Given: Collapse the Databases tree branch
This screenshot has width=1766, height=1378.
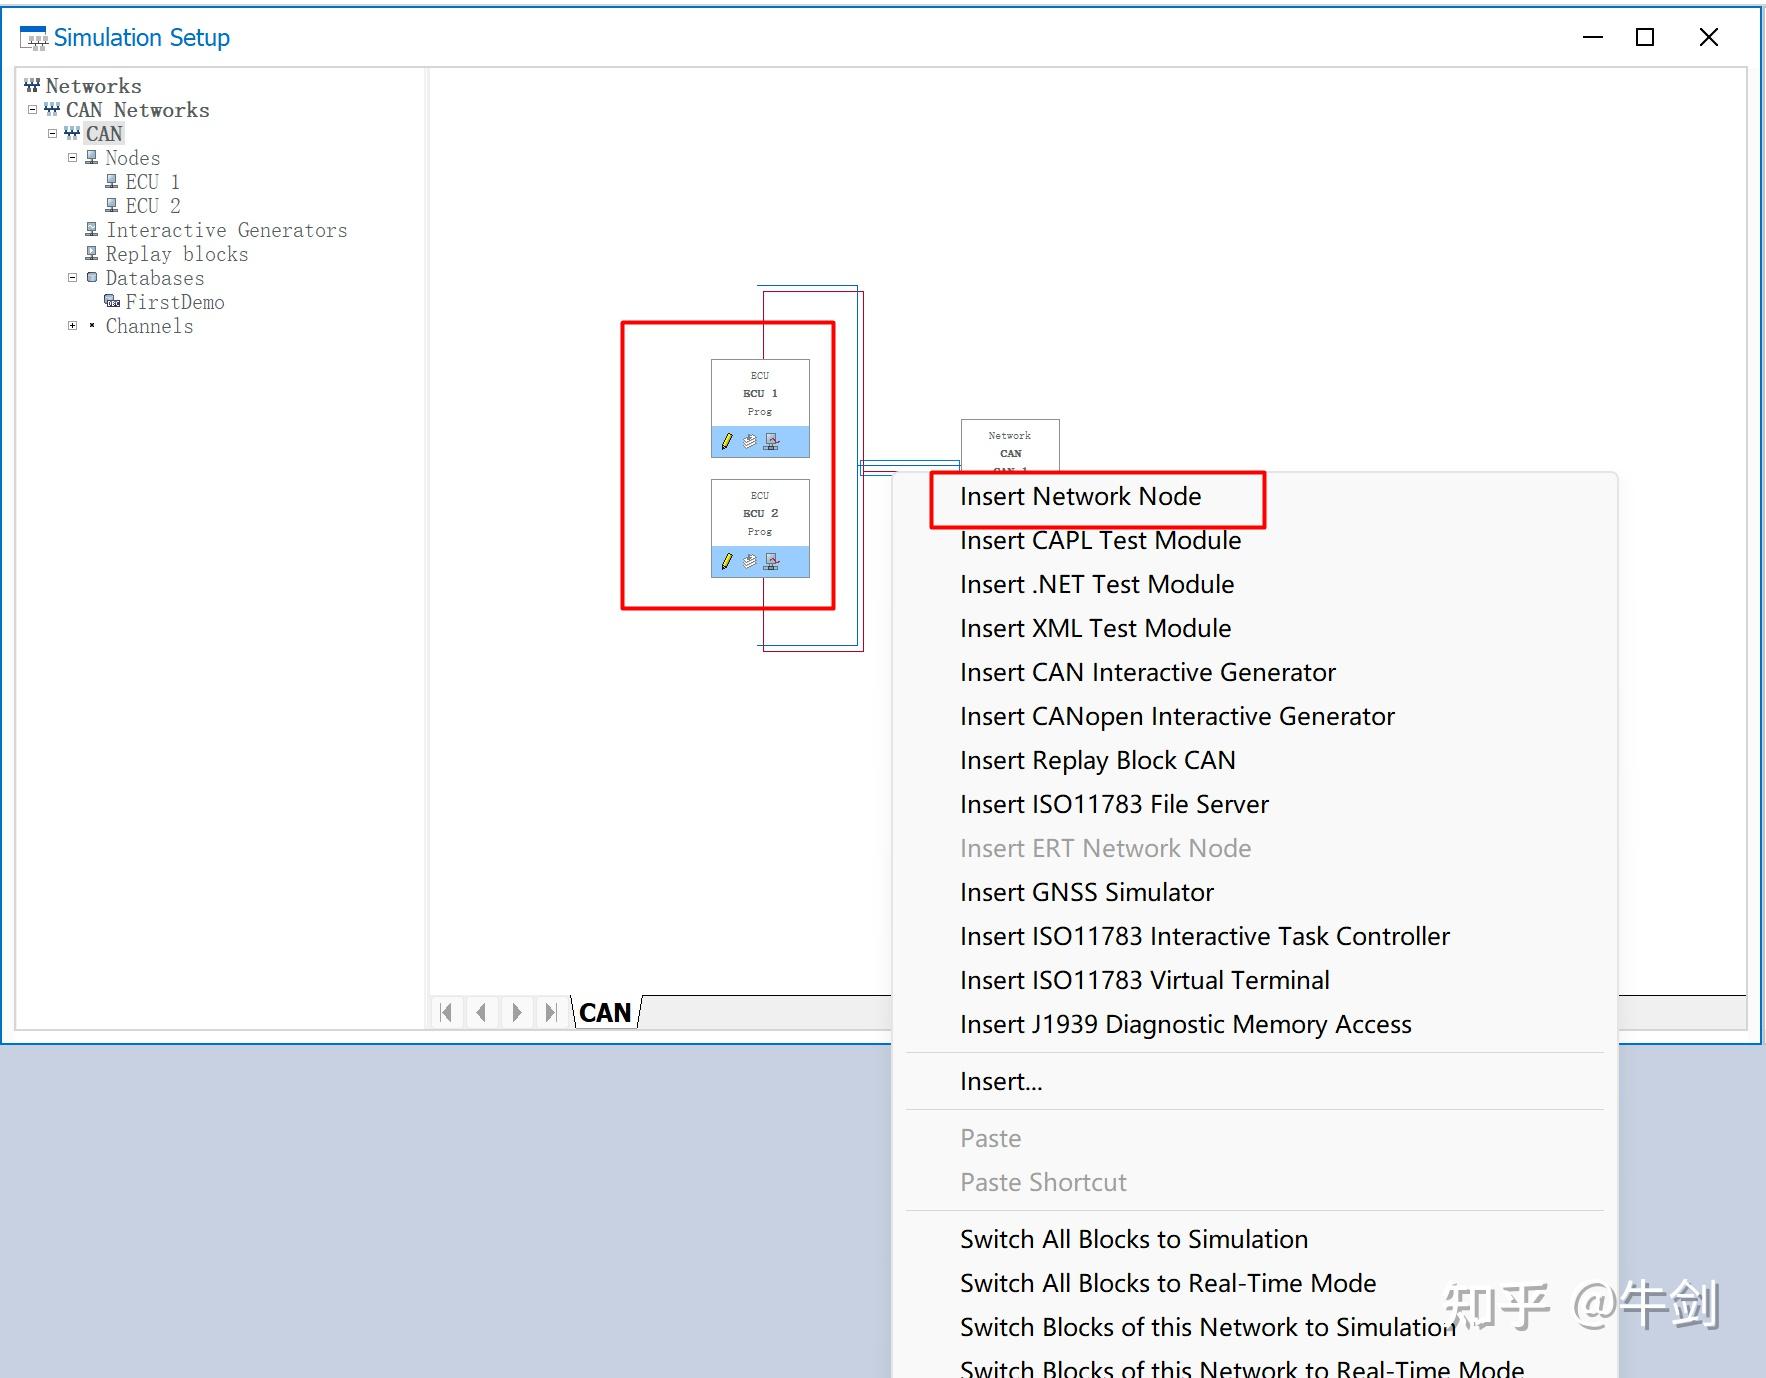Looking at the screenshot, I should click(72, 277).
